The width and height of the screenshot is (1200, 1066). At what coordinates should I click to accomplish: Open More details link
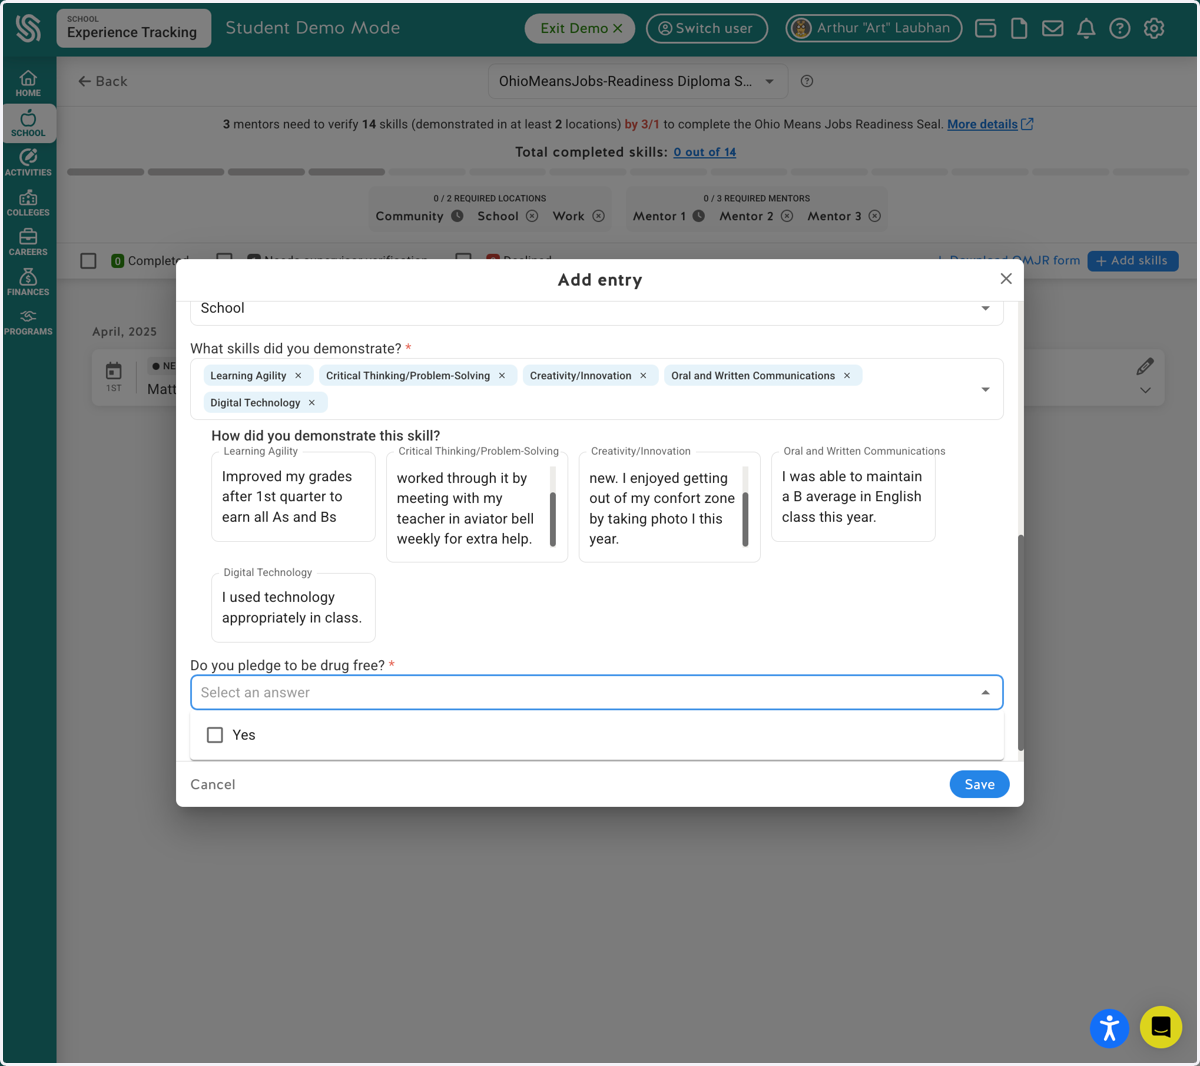990,124
